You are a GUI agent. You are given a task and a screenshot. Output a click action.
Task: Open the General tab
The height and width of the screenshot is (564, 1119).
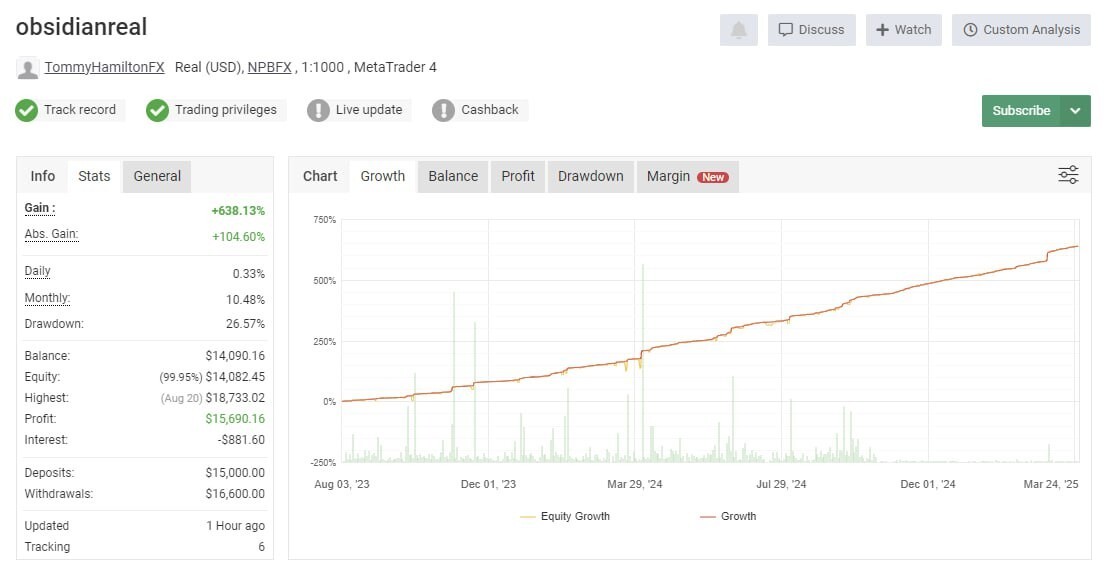click(x=157, y=176)
